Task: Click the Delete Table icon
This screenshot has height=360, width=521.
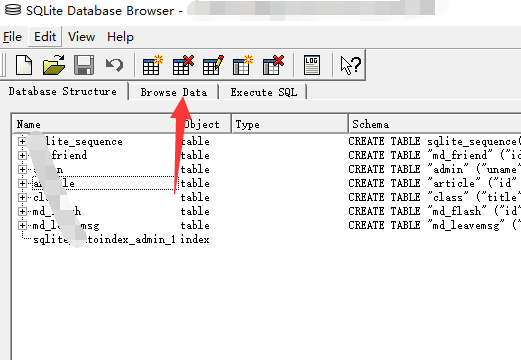Action: pyautogui.click(x=183, y=65)
